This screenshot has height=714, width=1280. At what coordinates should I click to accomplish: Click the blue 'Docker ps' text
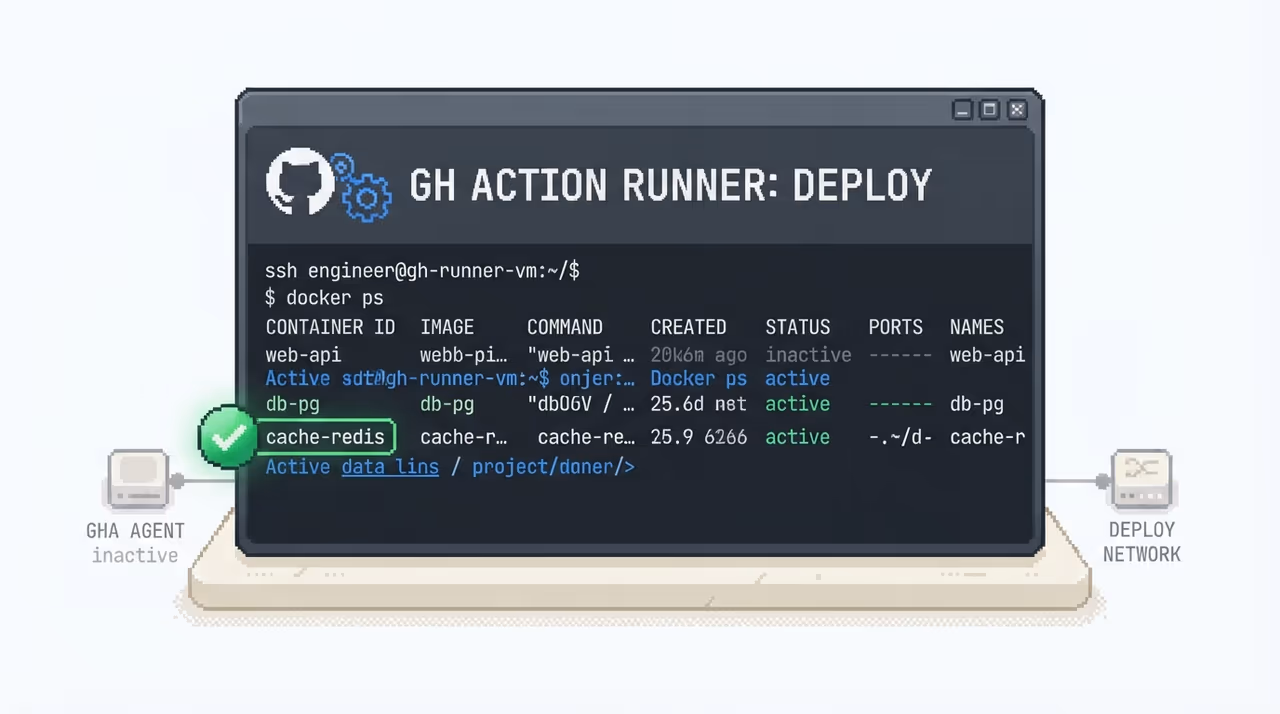coord(698,379)
